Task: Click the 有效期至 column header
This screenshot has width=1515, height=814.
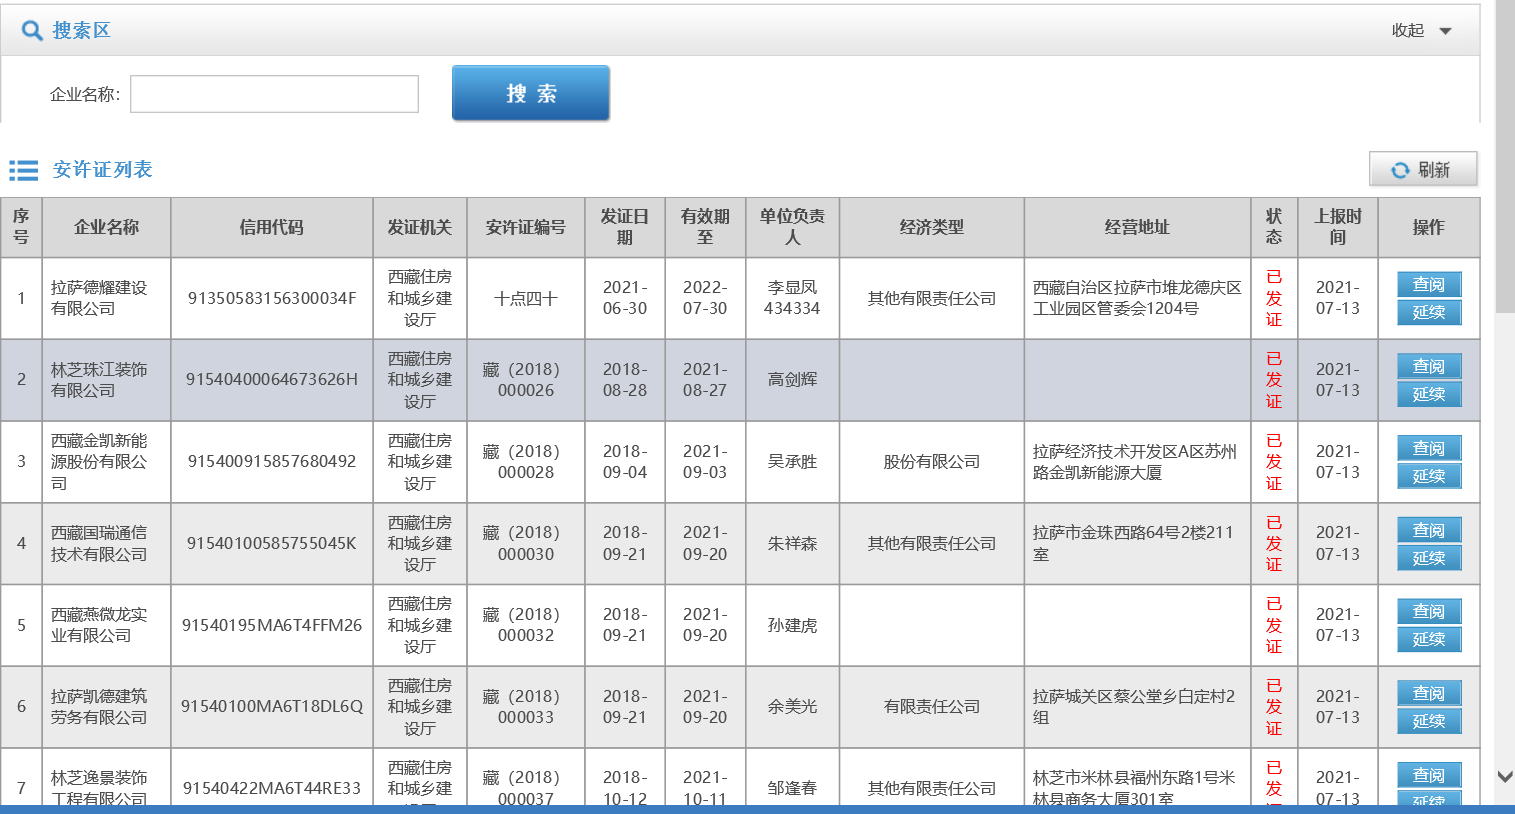Action: click(705, 227)
